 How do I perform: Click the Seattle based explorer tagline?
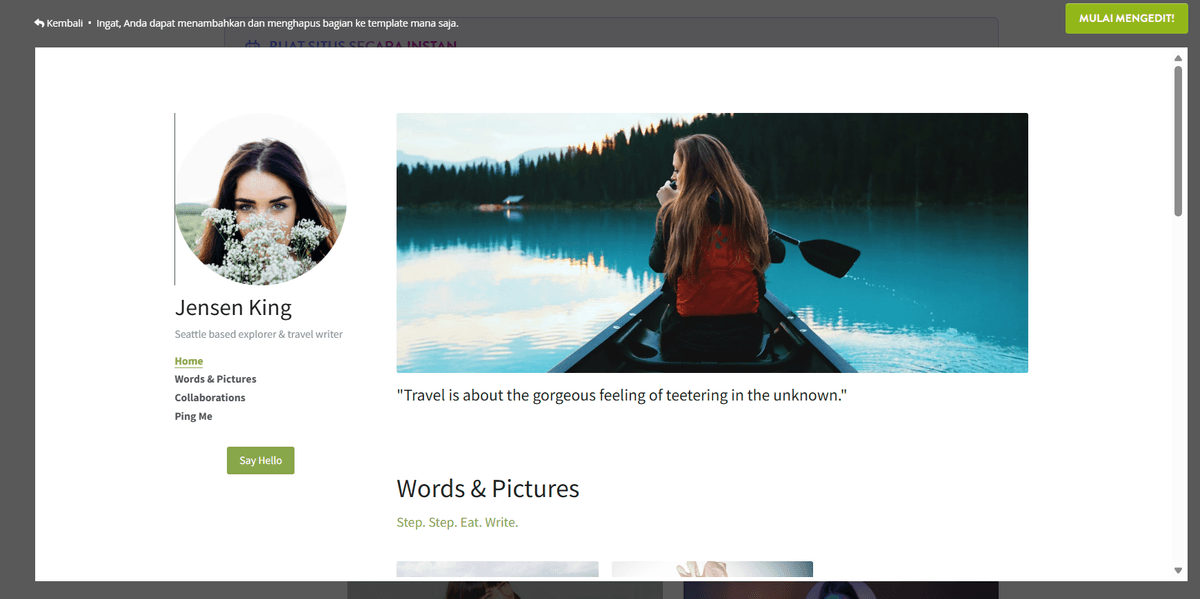(x=259, y=334)
